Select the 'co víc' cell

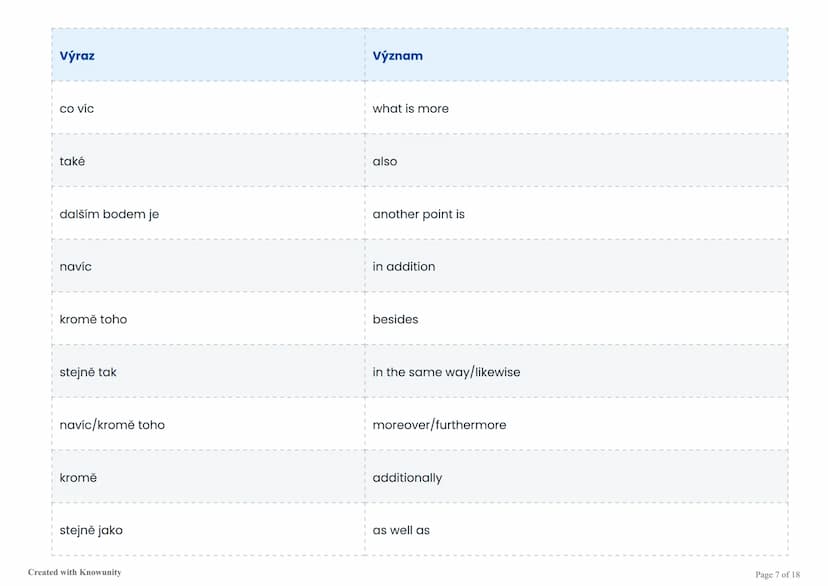(208, 108)
